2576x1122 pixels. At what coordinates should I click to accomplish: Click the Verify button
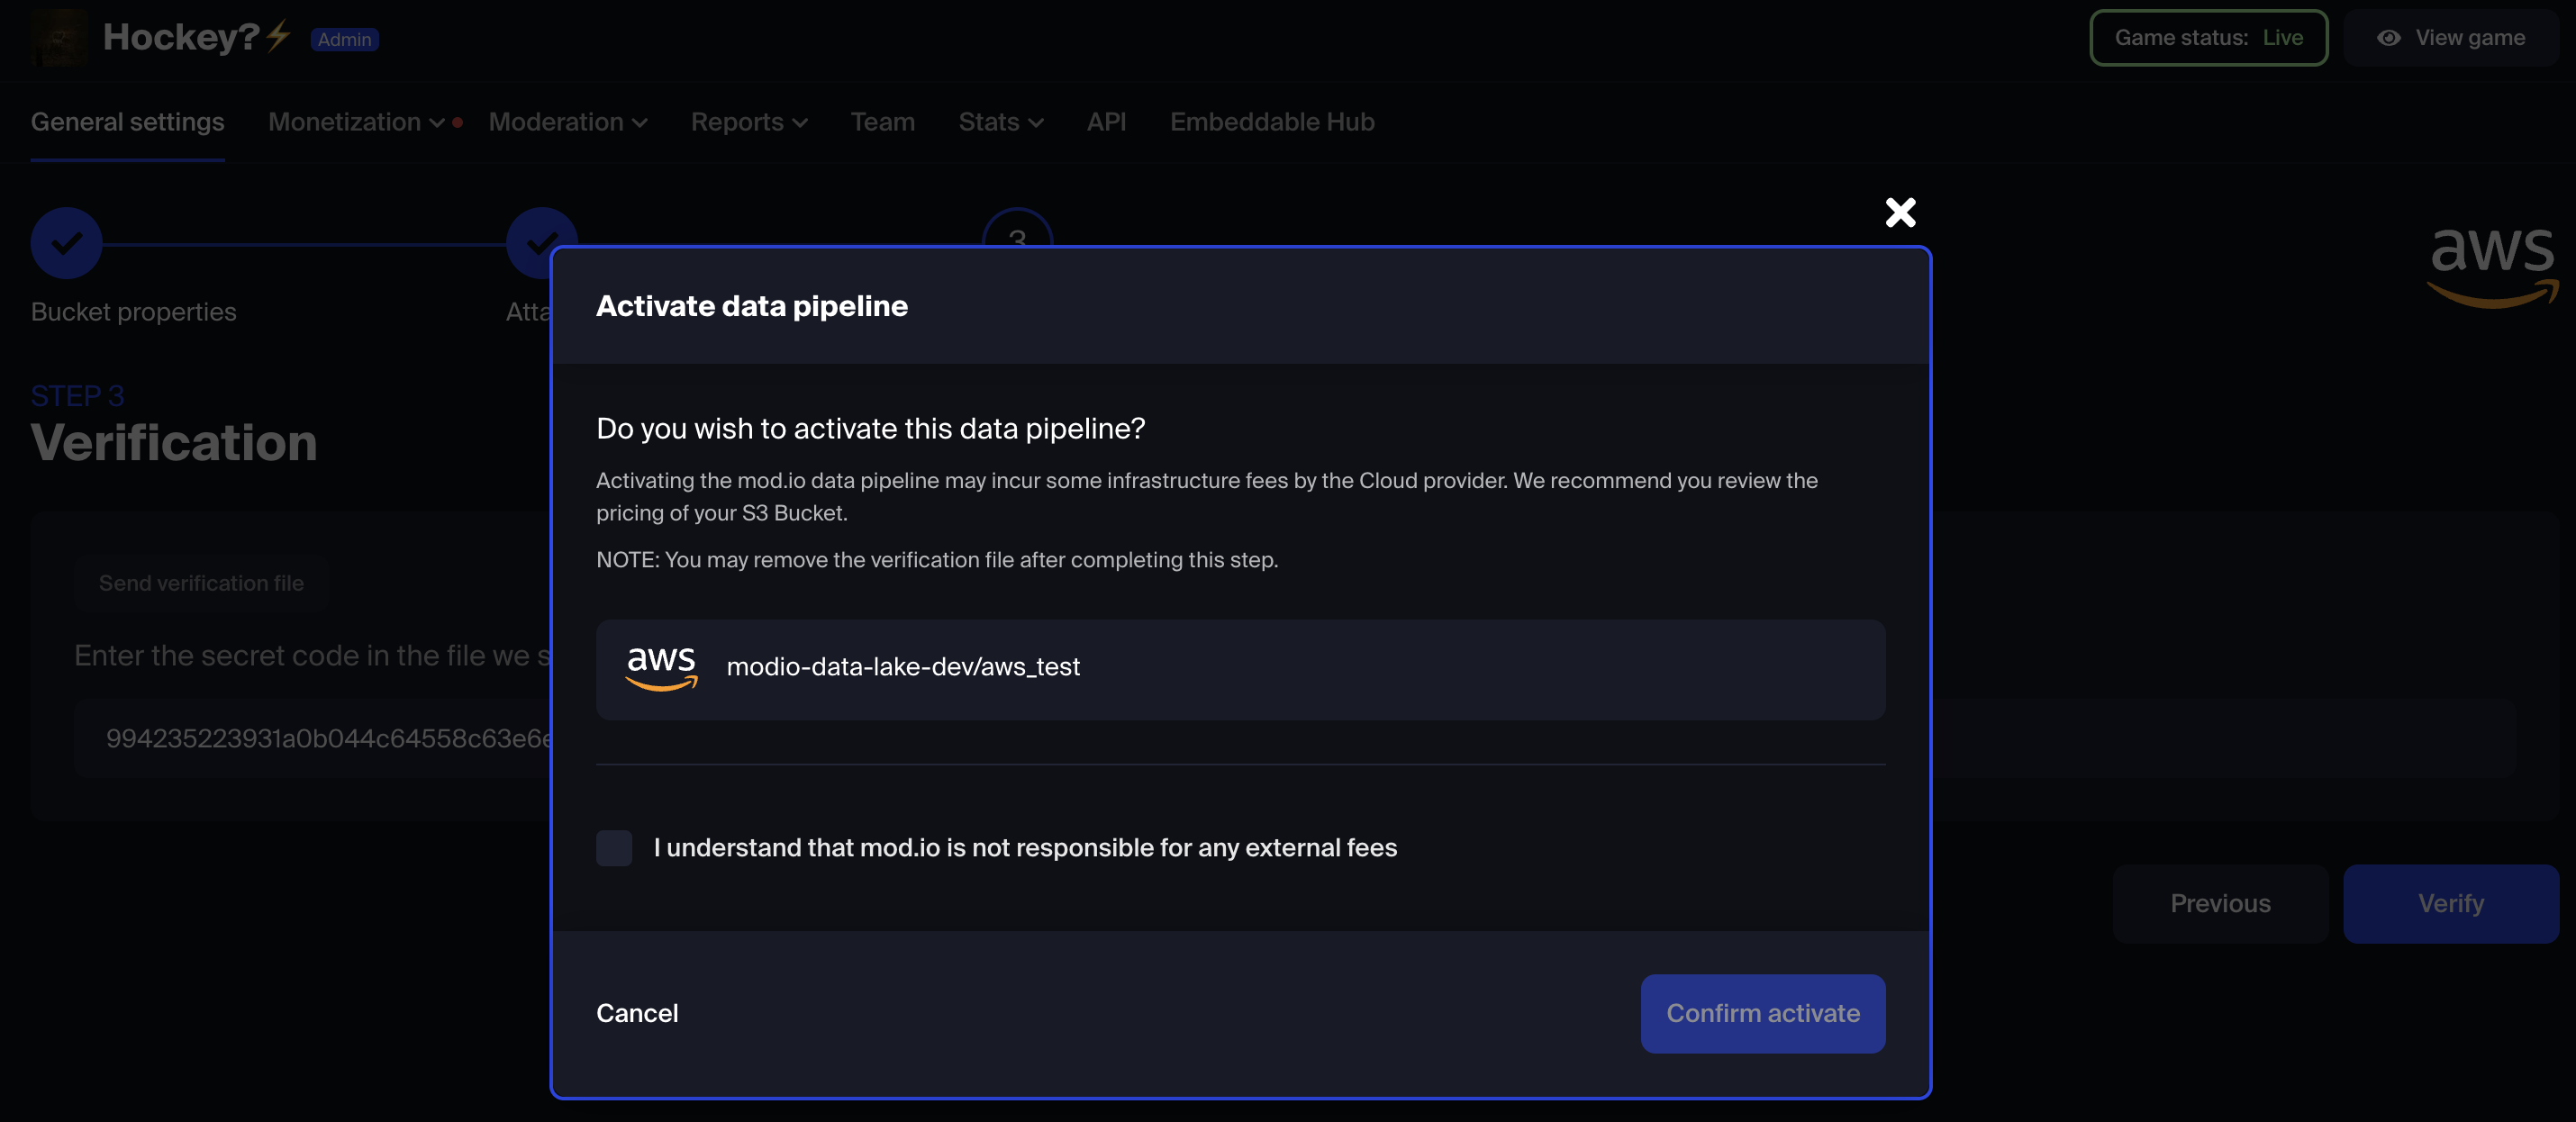tap(2451, 903)
